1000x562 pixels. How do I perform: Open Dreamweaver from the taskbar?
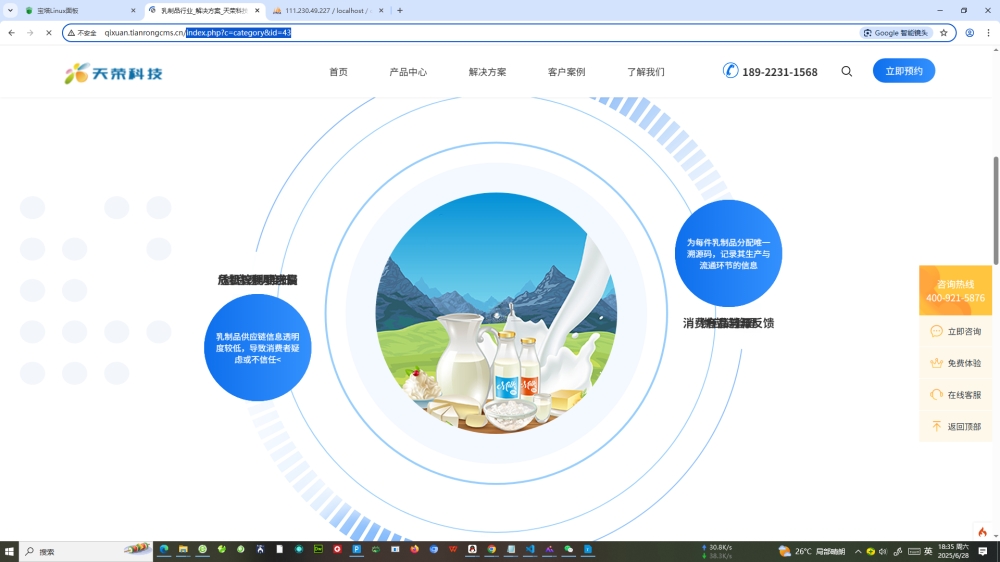coord(318,549)
